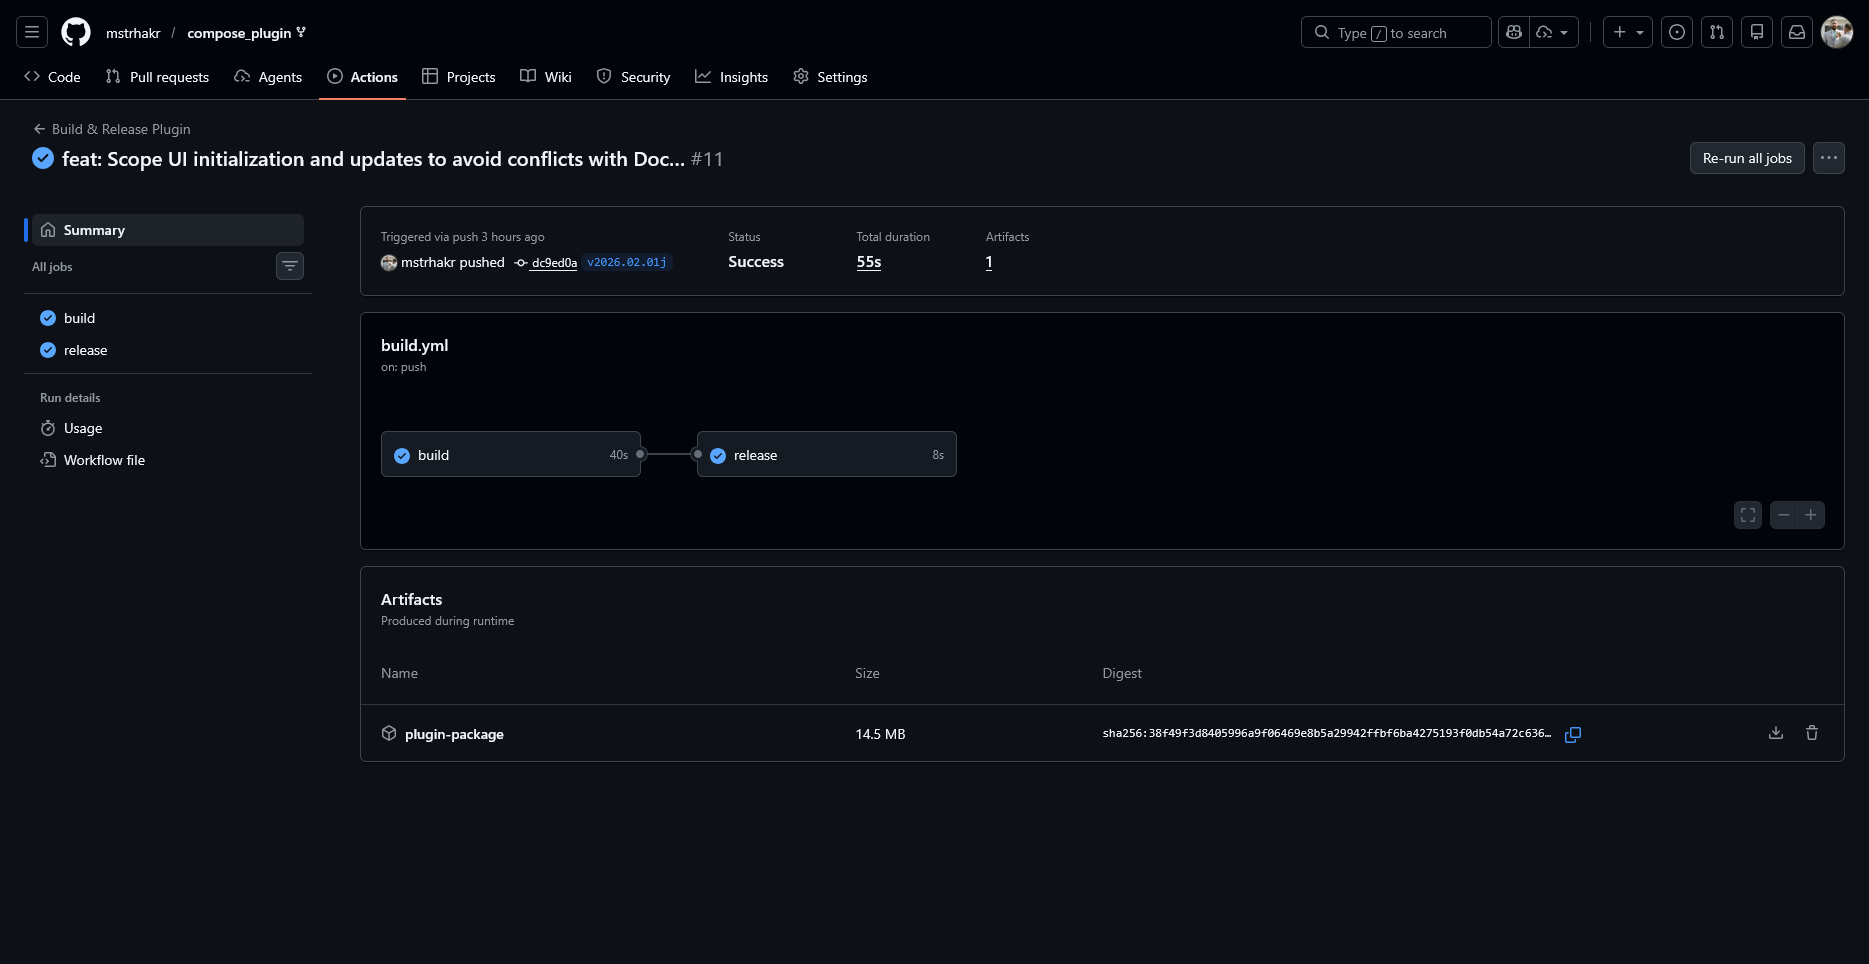Delete the plugin-package artifact
This screenshot has width=1869, height=964.
(x=1812, y=733)
